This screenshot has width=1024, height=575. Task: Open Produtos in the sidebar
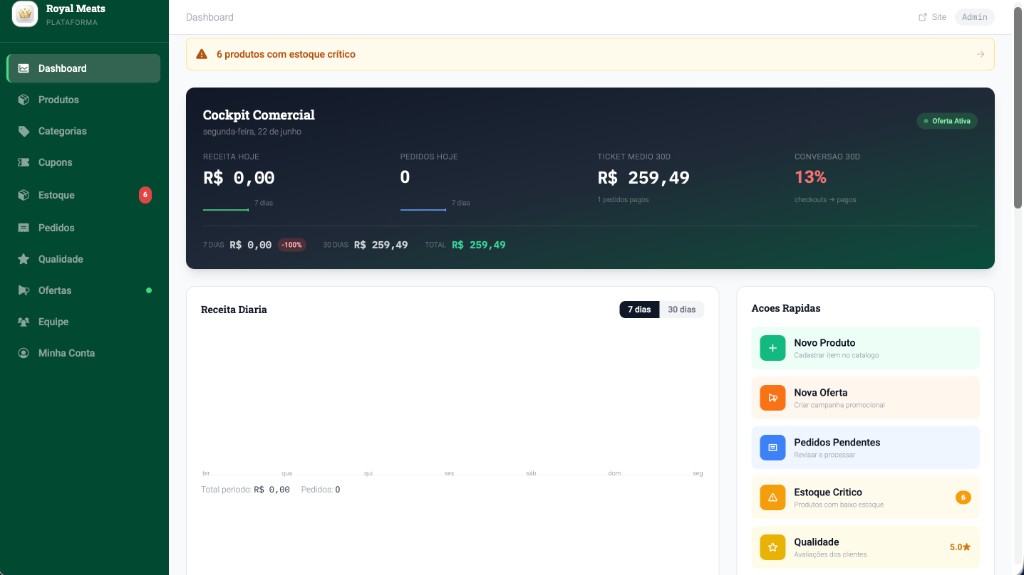click(83, 99)
